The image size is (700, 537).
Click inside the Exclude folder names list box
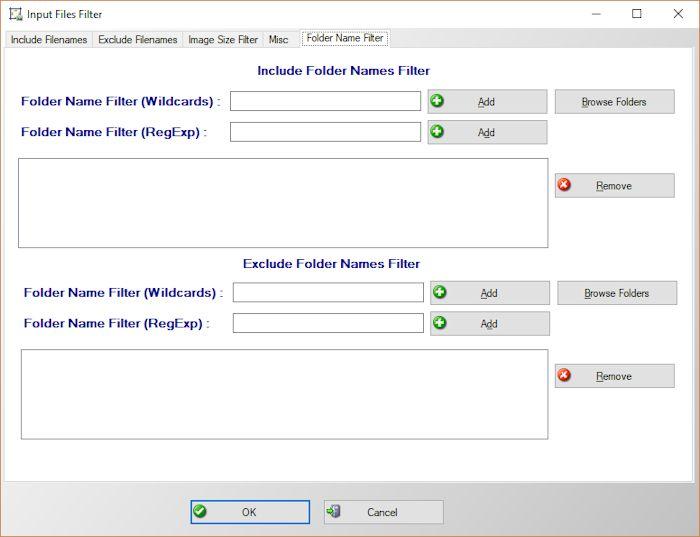click(x=284, y=394)
